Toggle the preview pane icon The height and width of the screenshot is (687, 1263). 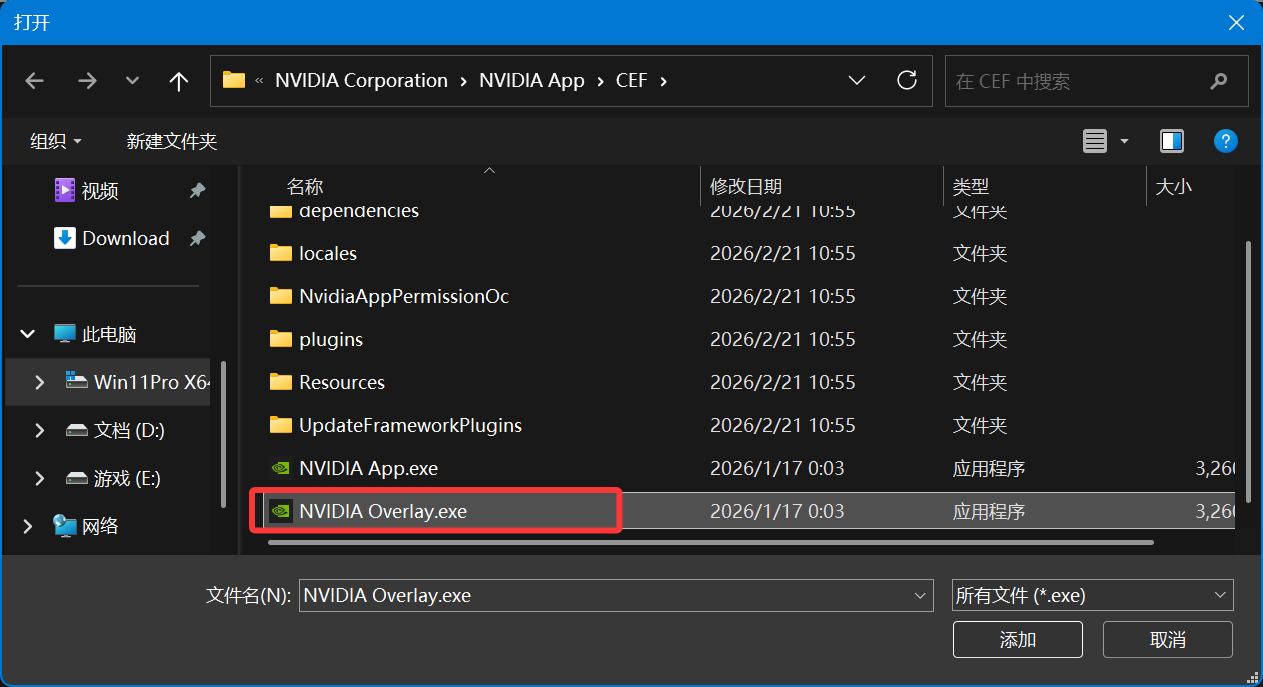click(1171, 140)
